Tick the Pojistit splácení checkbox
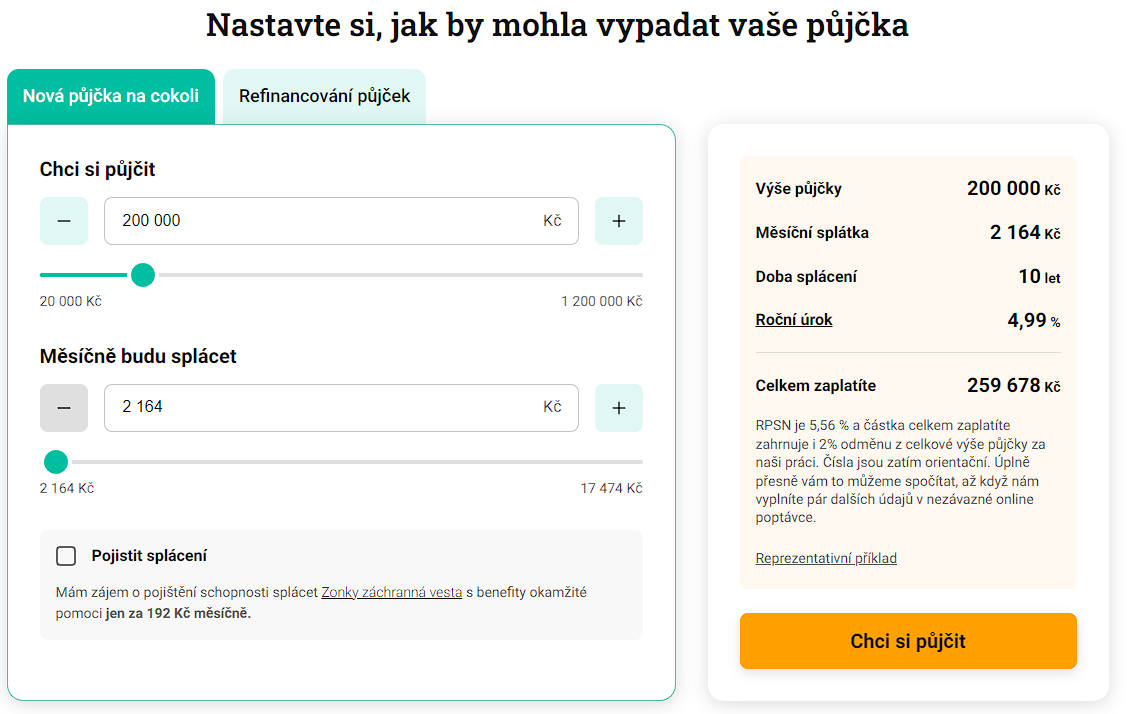Screen dimensions: 1128x714 click(66, 556)
